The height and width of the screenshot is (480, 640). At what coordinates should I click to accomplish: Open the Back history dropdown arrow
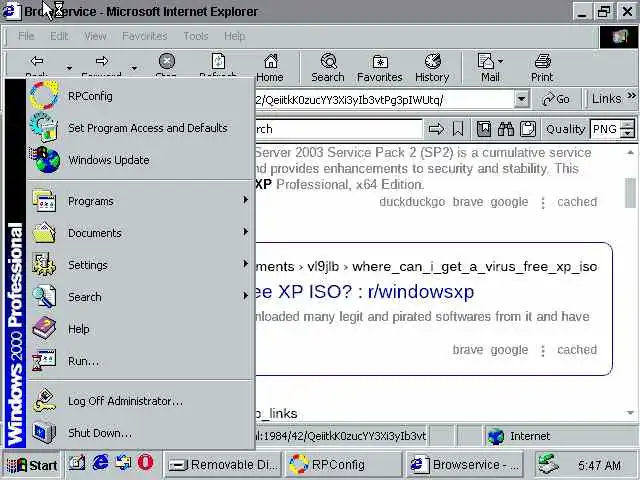[x=69, y=68]
